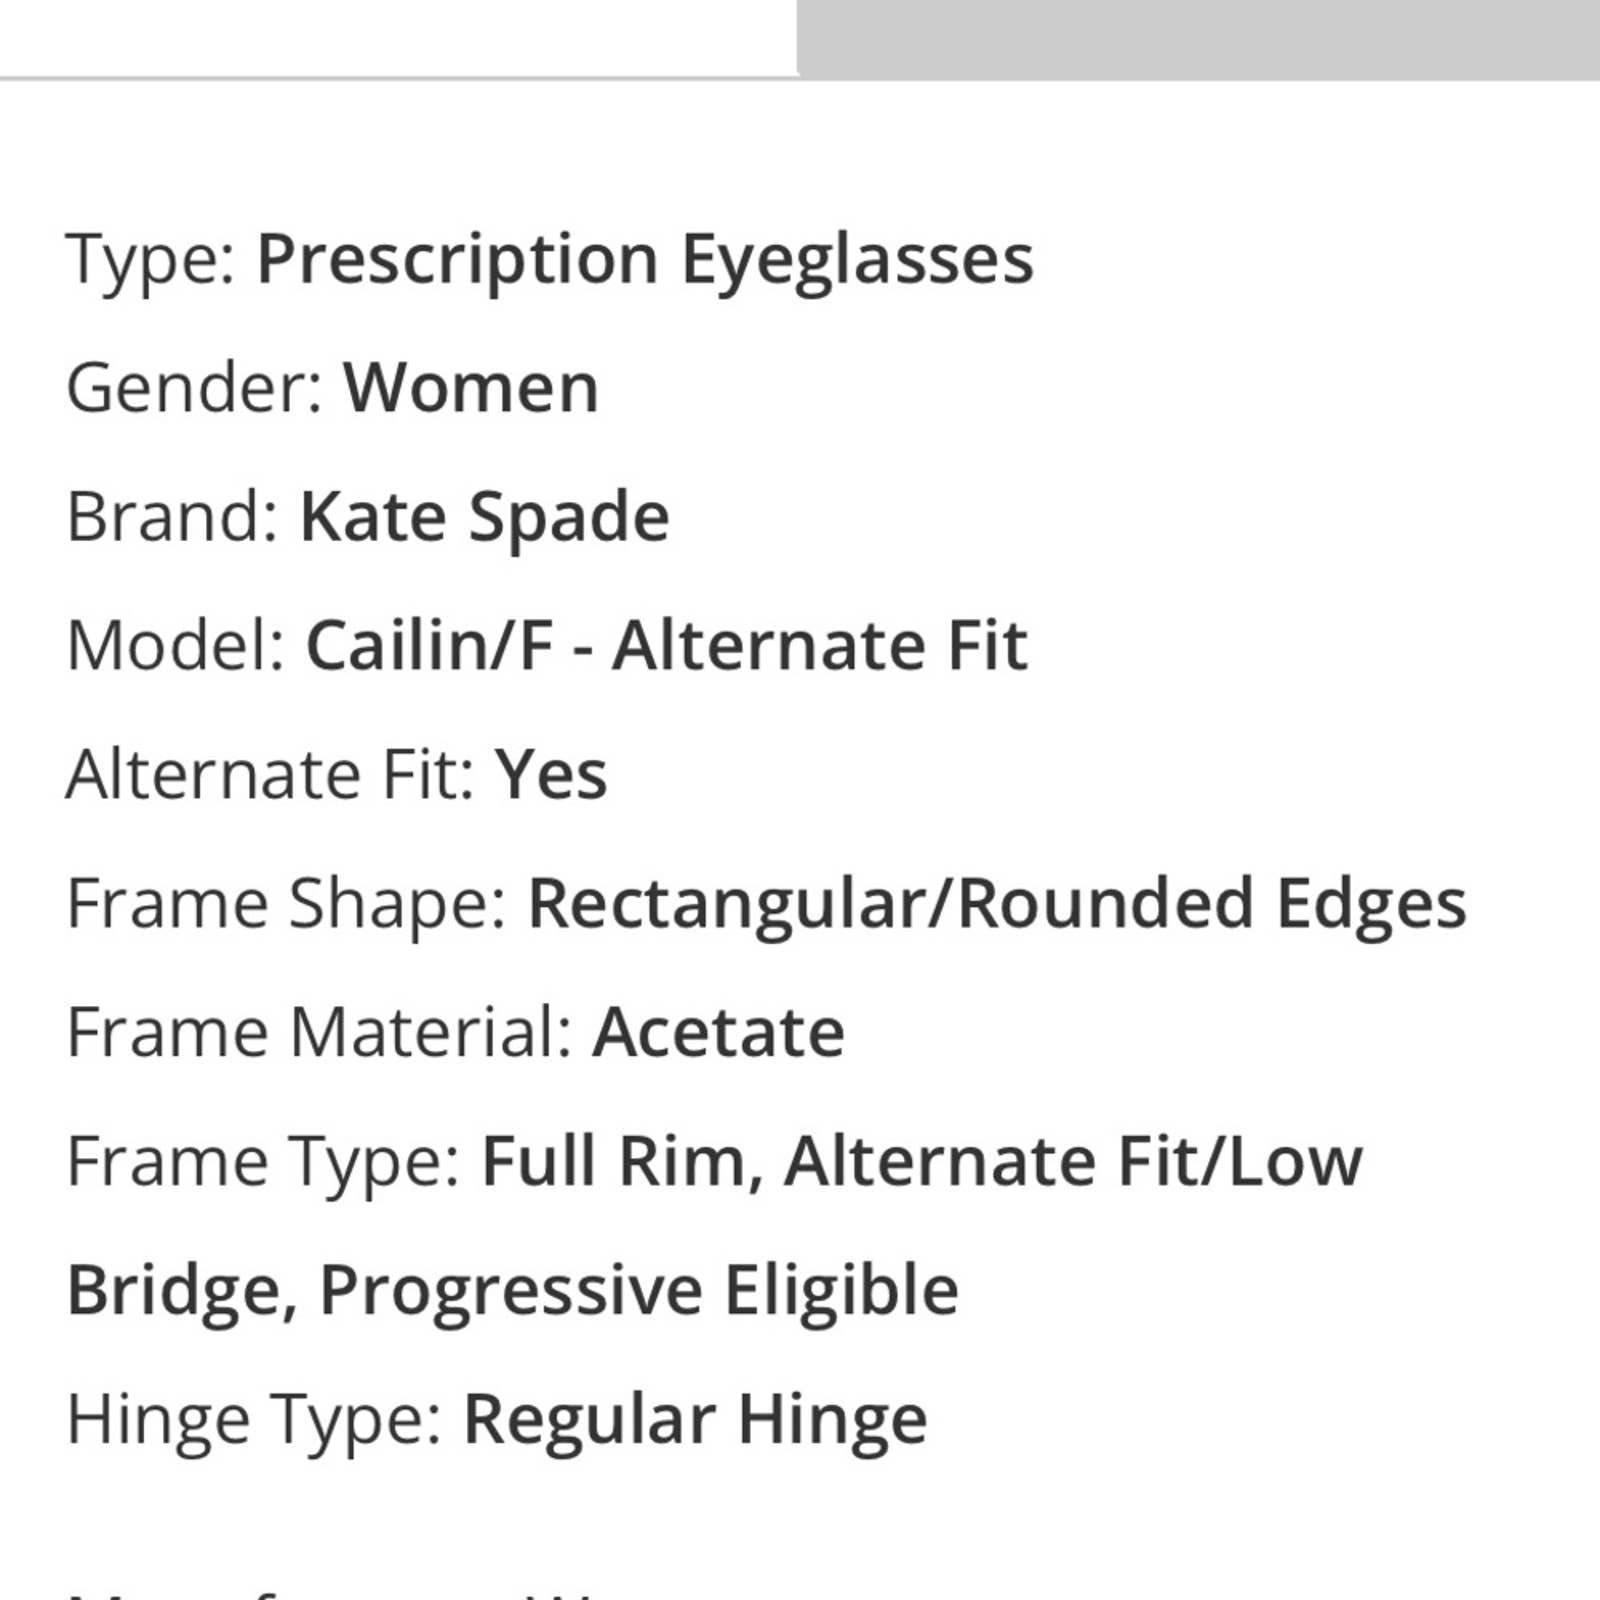
Task: Click the Frame Shape: label
Action: coord(288,905)
